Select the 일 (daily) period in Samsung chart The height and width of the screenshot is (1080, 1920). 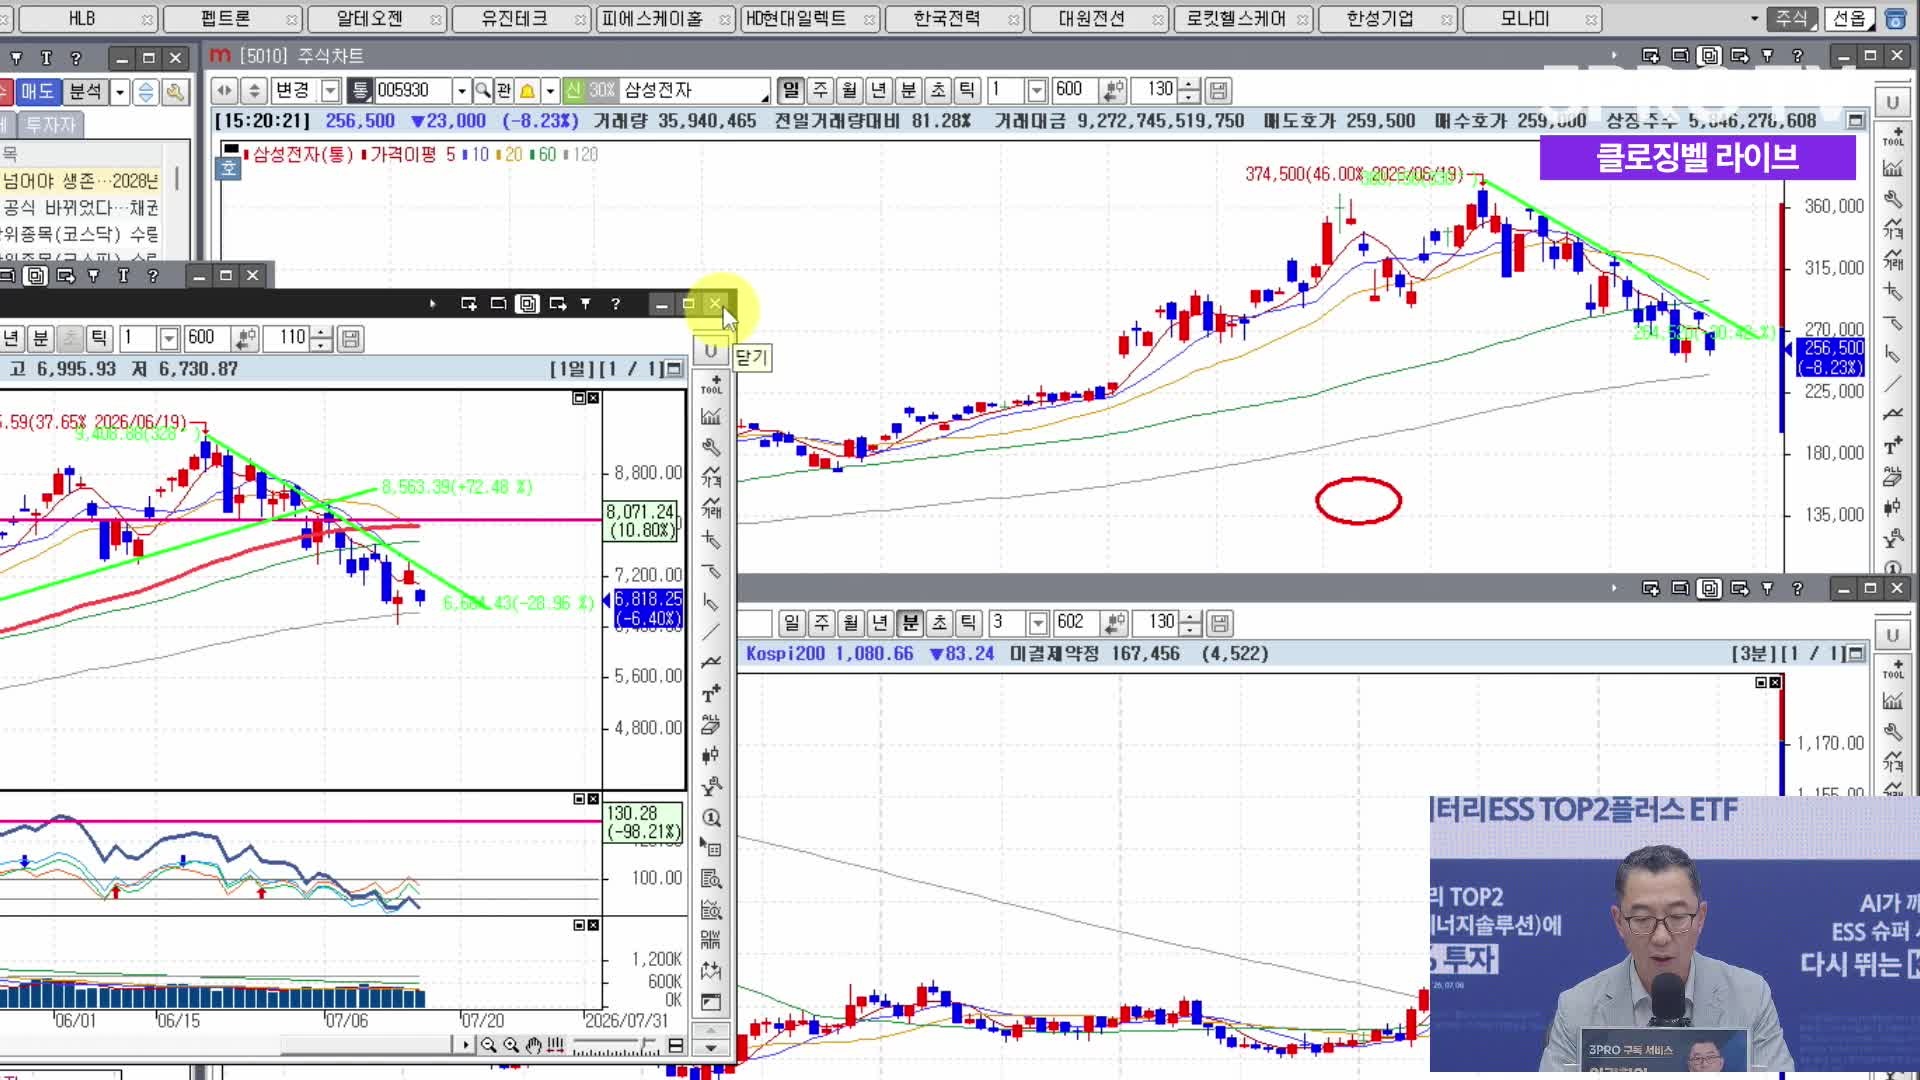tap(791, 91)
